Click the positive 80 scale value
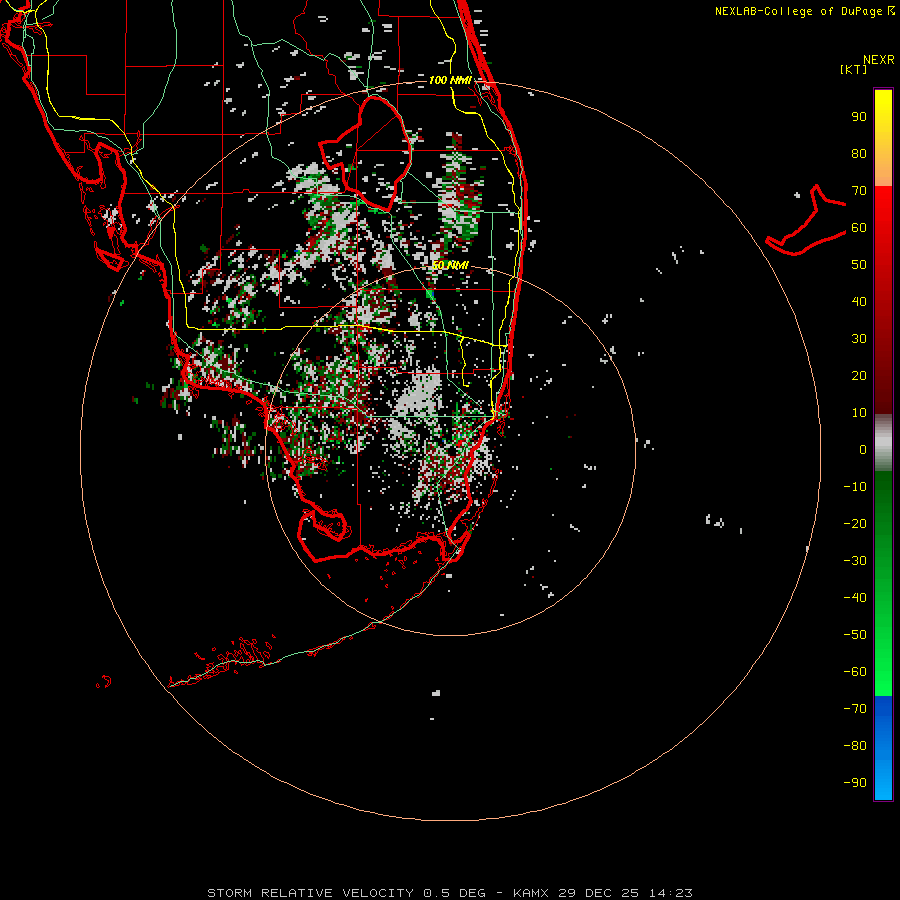The image size is (900, 900). (x=859, y=154)
